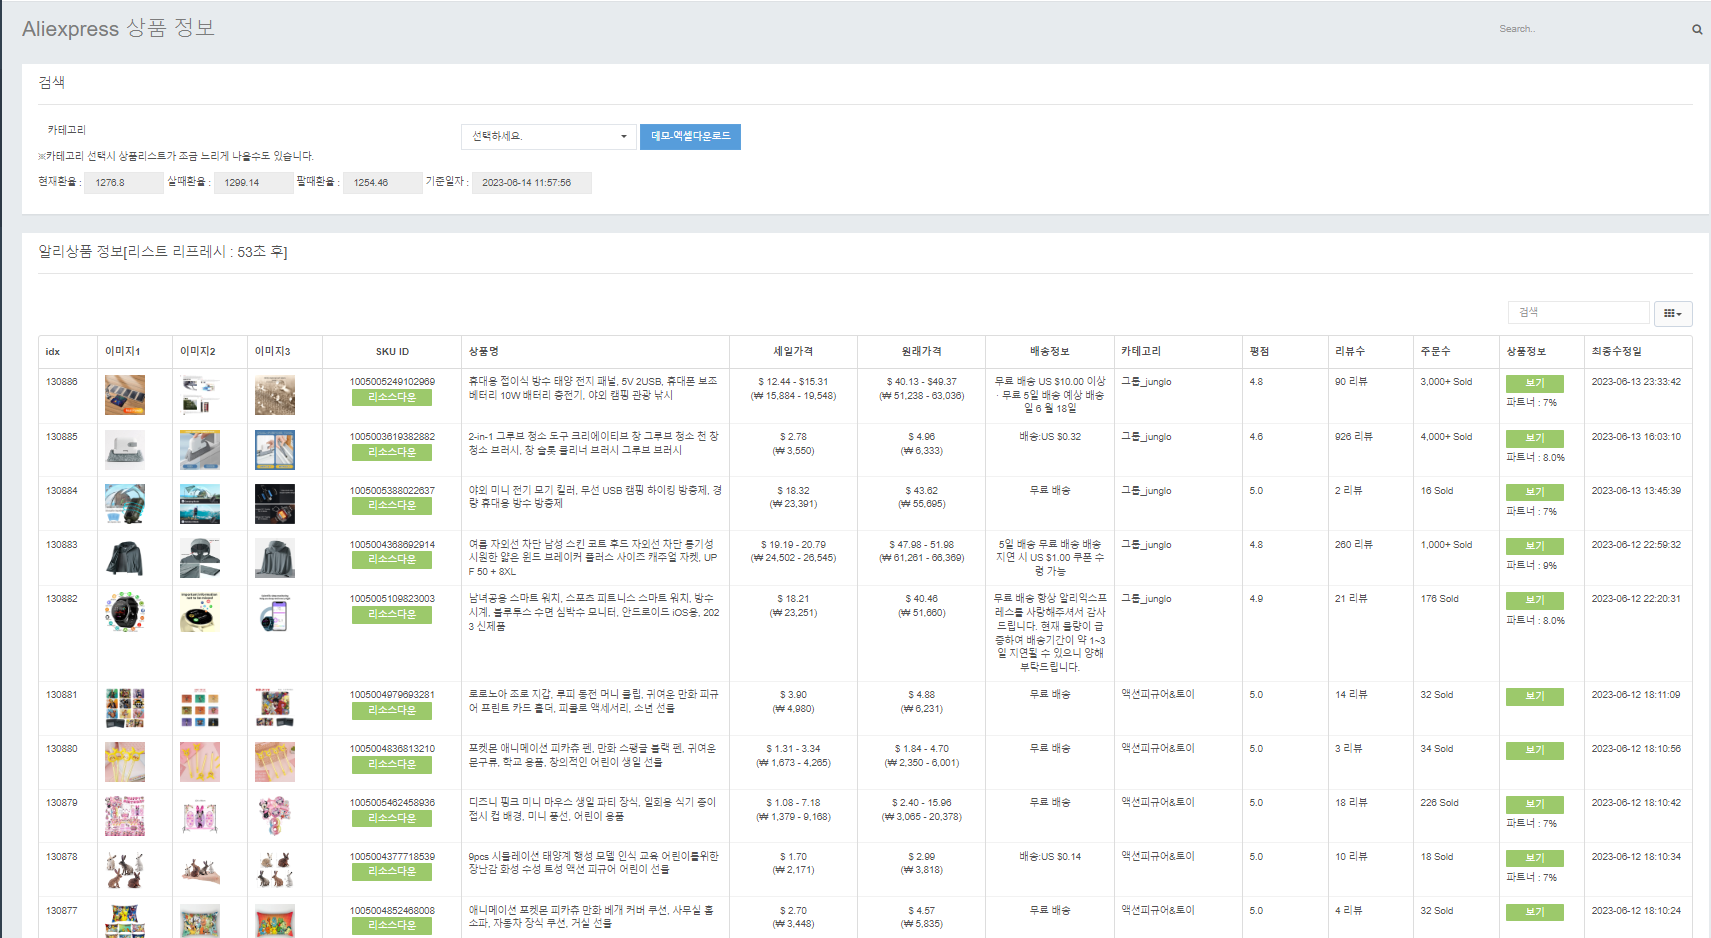
Task: Focus the top Search text field
Action: pos(1590,29)
